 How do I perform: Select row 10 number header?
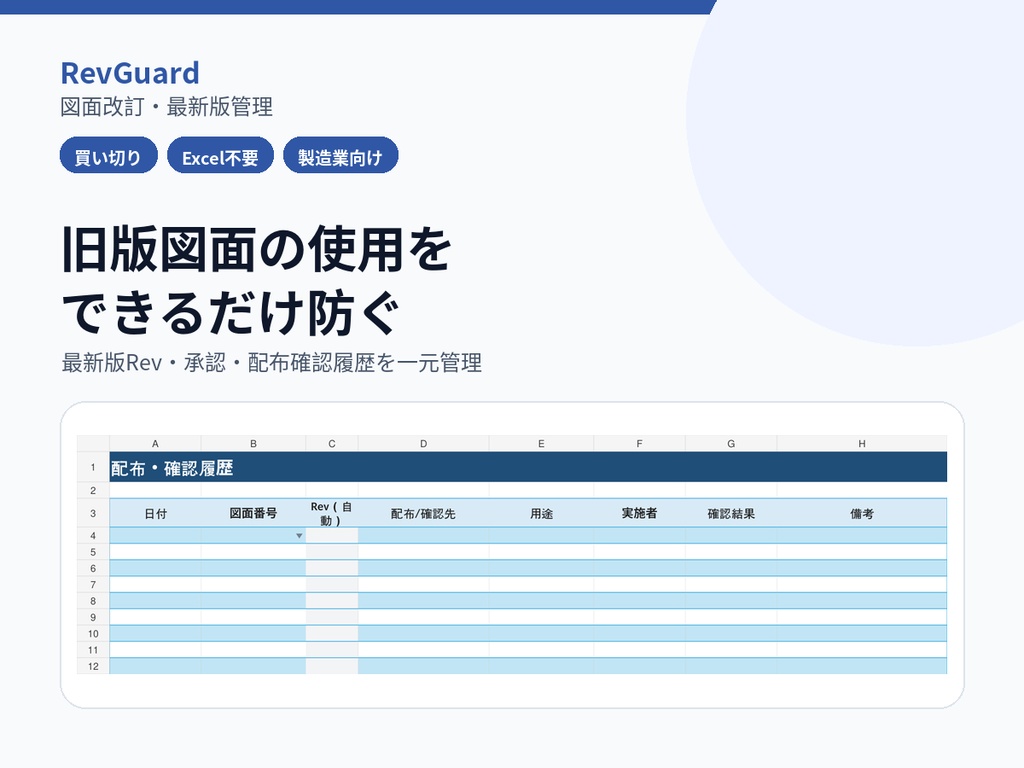pyautogui.click(x=93, y=633)
